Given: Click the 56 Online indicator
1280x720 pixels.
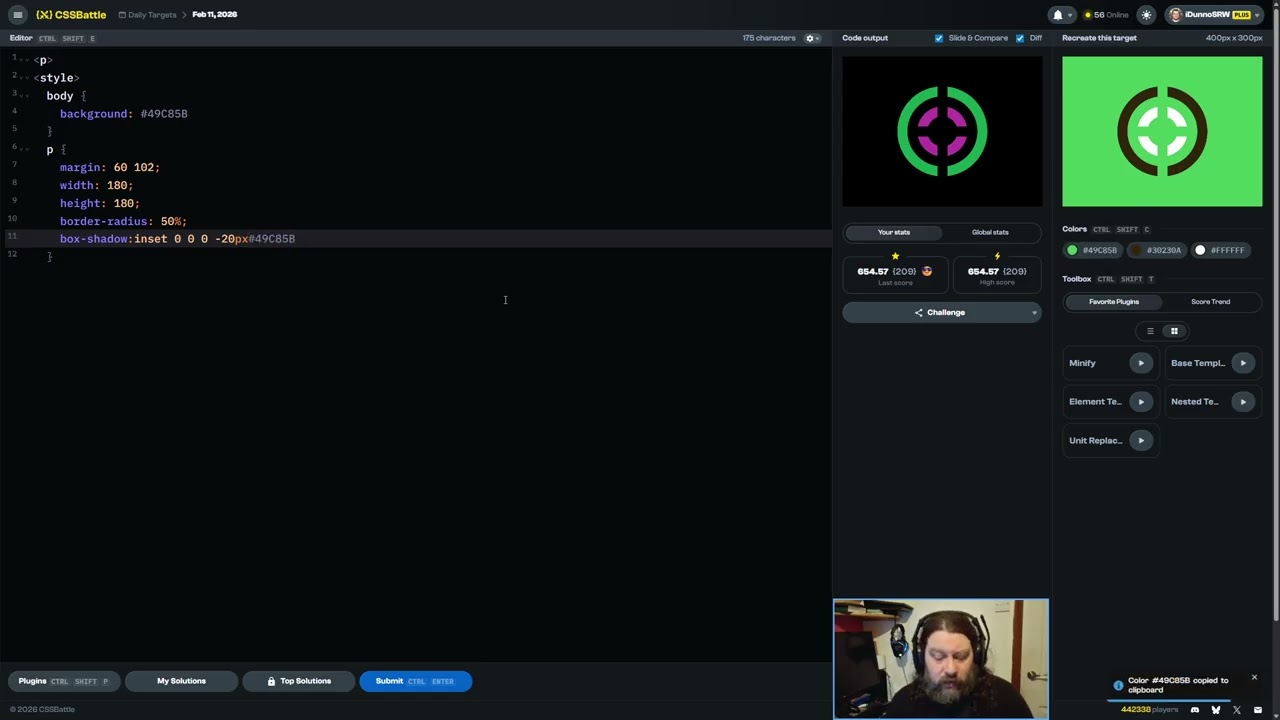Looking at the screenshot, I should coord(1106,15).
